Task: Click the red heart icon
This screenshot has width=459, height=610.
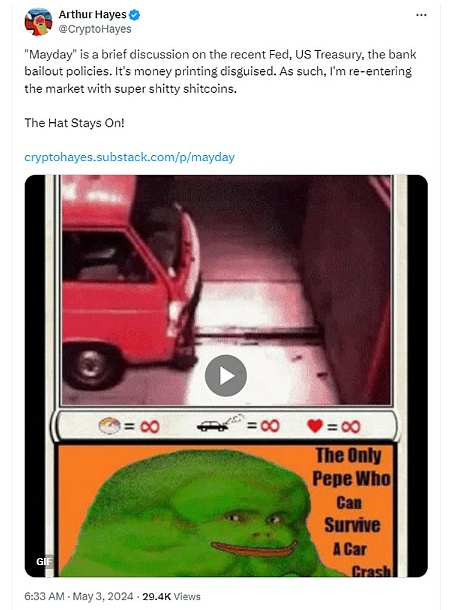Action: click(x=315, y=426)
